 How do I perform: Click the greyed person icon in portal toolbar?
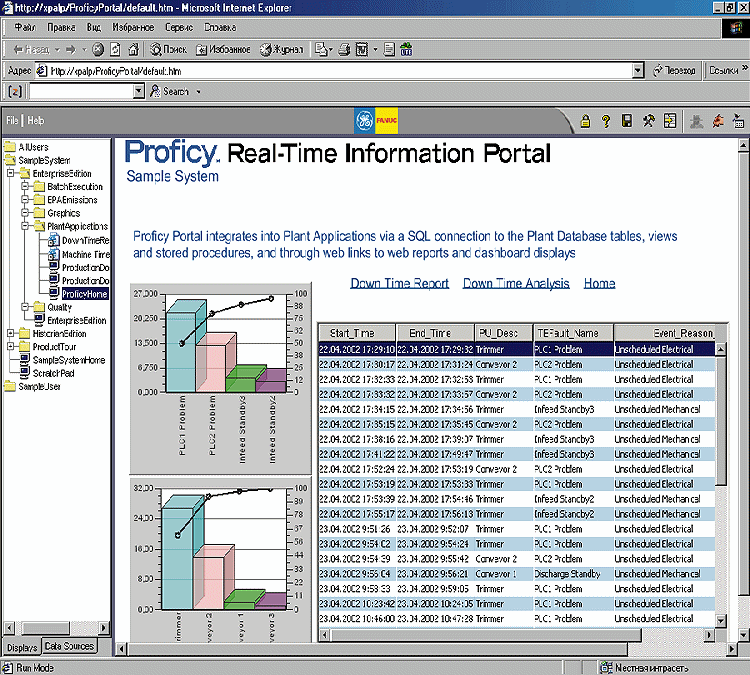click(696, 121)
